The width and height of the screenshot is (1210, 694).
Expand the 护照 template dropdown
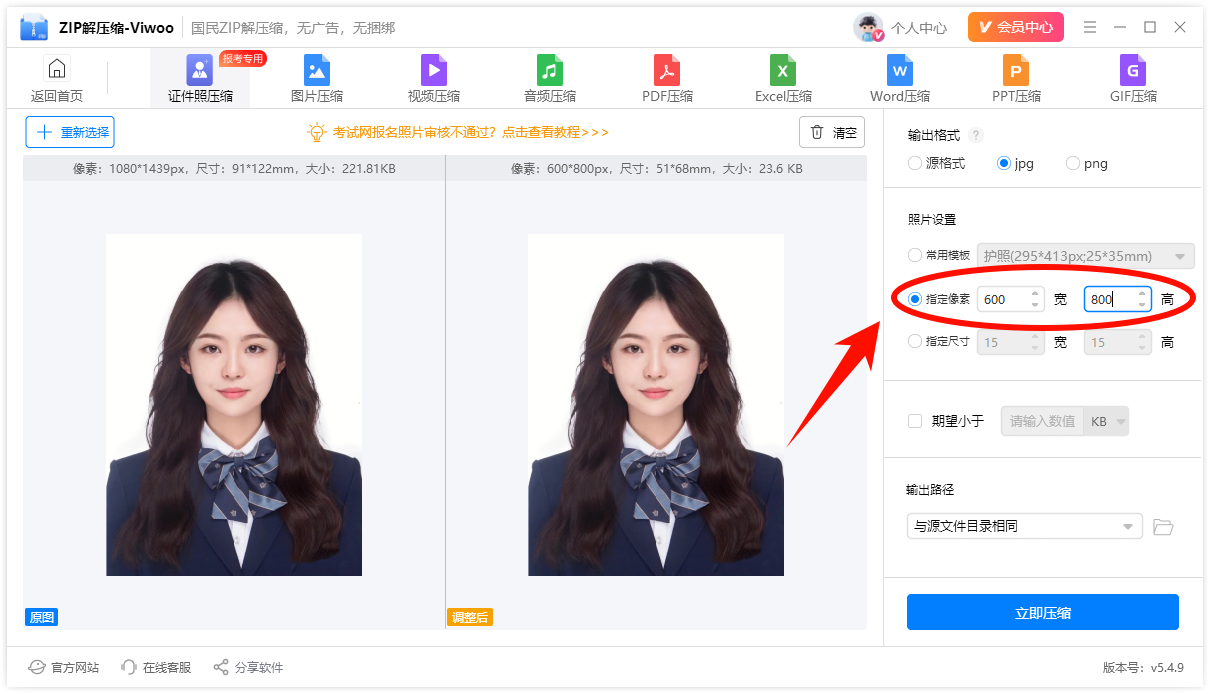1085,256
